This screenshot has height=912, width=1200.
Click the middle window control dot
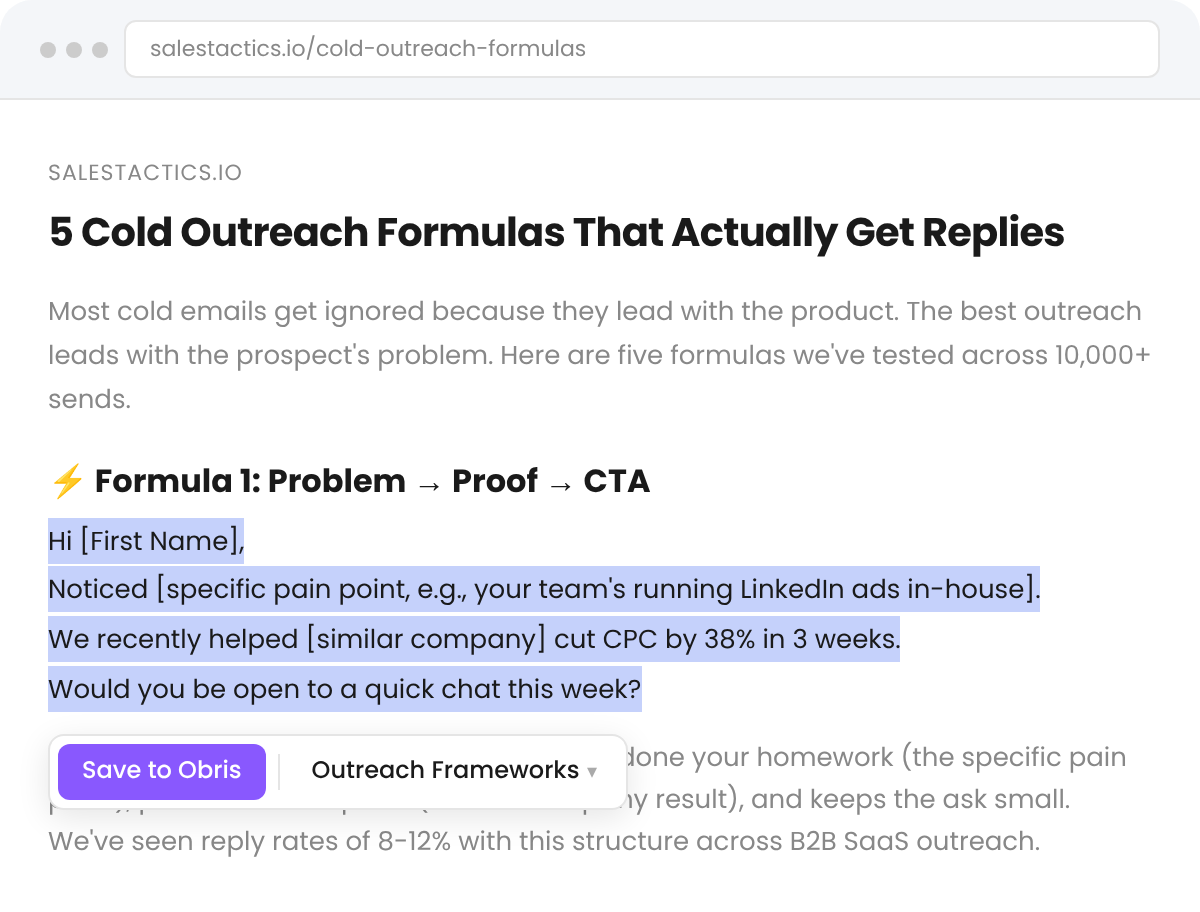[x=74, y=50]
